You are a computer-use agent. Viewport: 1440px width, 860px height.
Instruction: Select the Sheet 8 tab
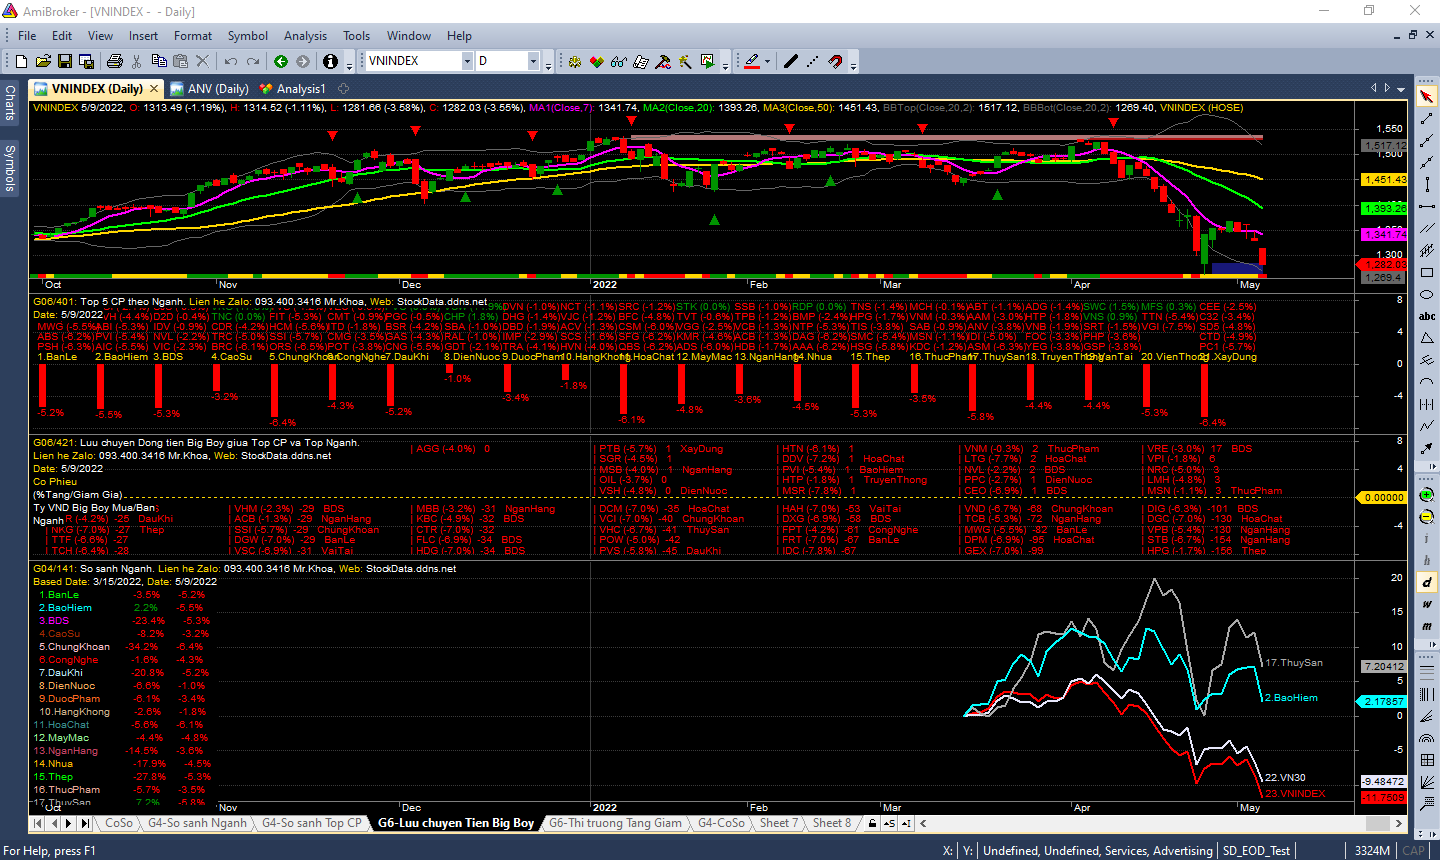(x=832, y=823)
